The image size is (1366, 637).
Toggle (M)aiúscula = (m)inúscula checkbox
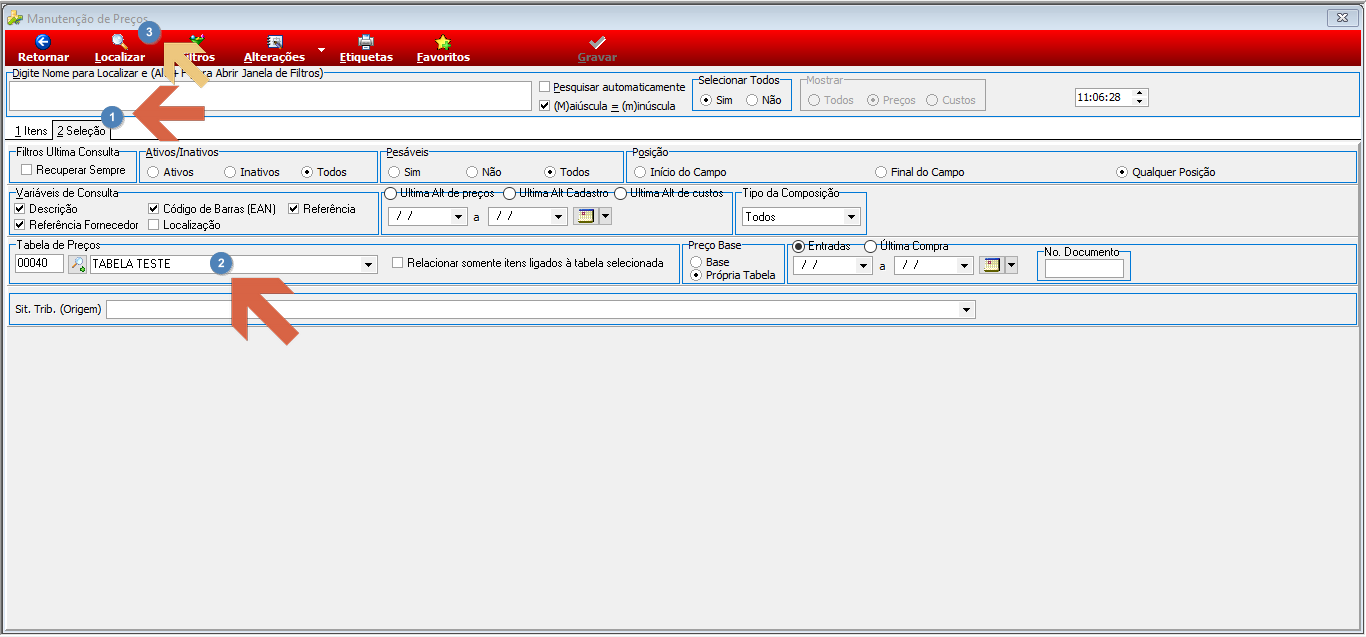545,105
